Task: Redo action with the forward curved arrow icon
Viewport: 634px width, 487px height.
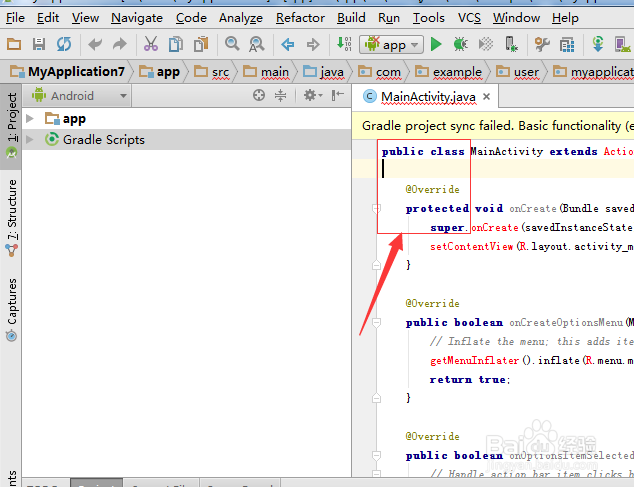Action: 120,44
